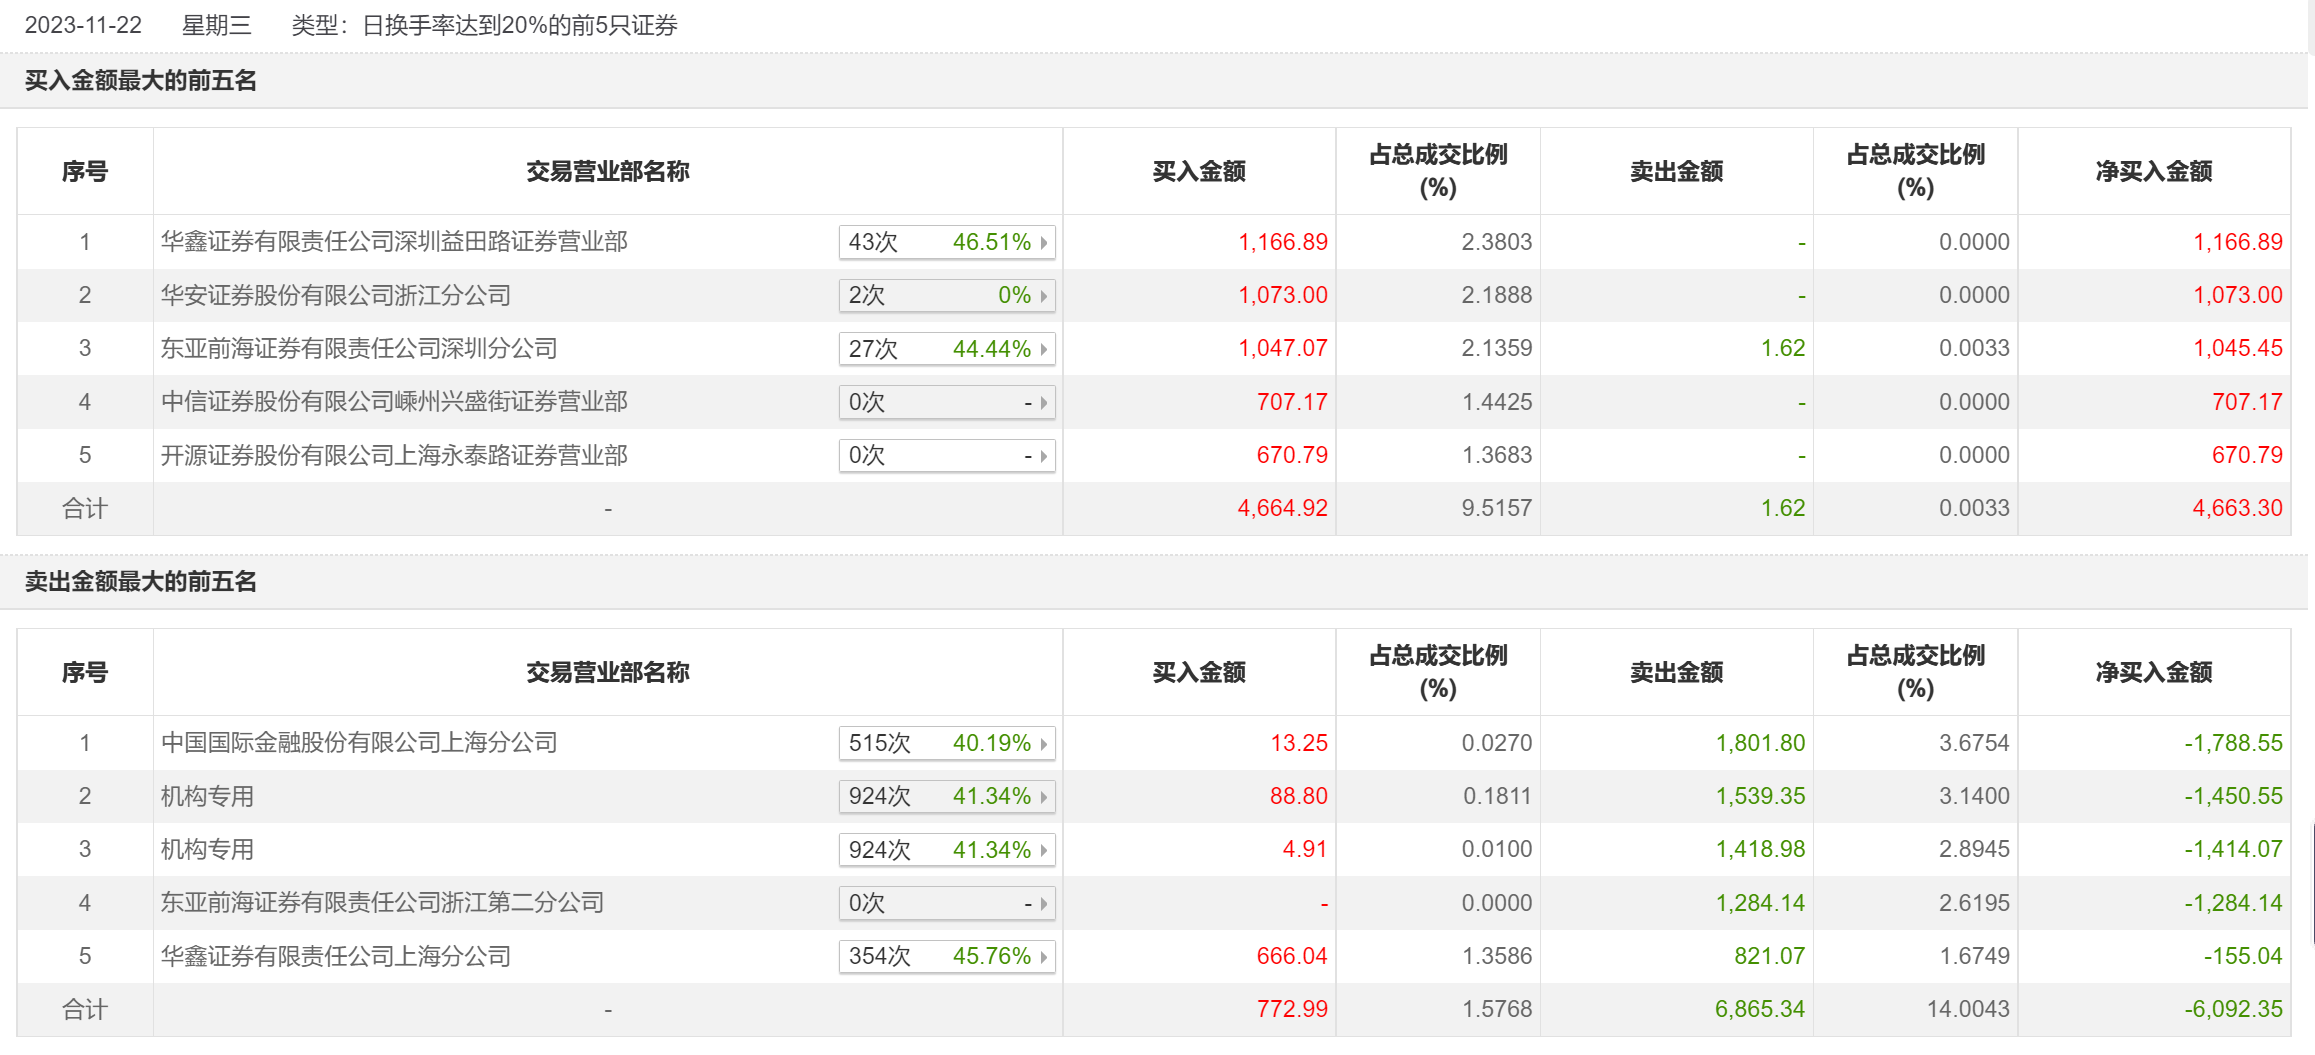
Task: Click the arrow icon next to 45.76%
Action: tap(1043, 957)
